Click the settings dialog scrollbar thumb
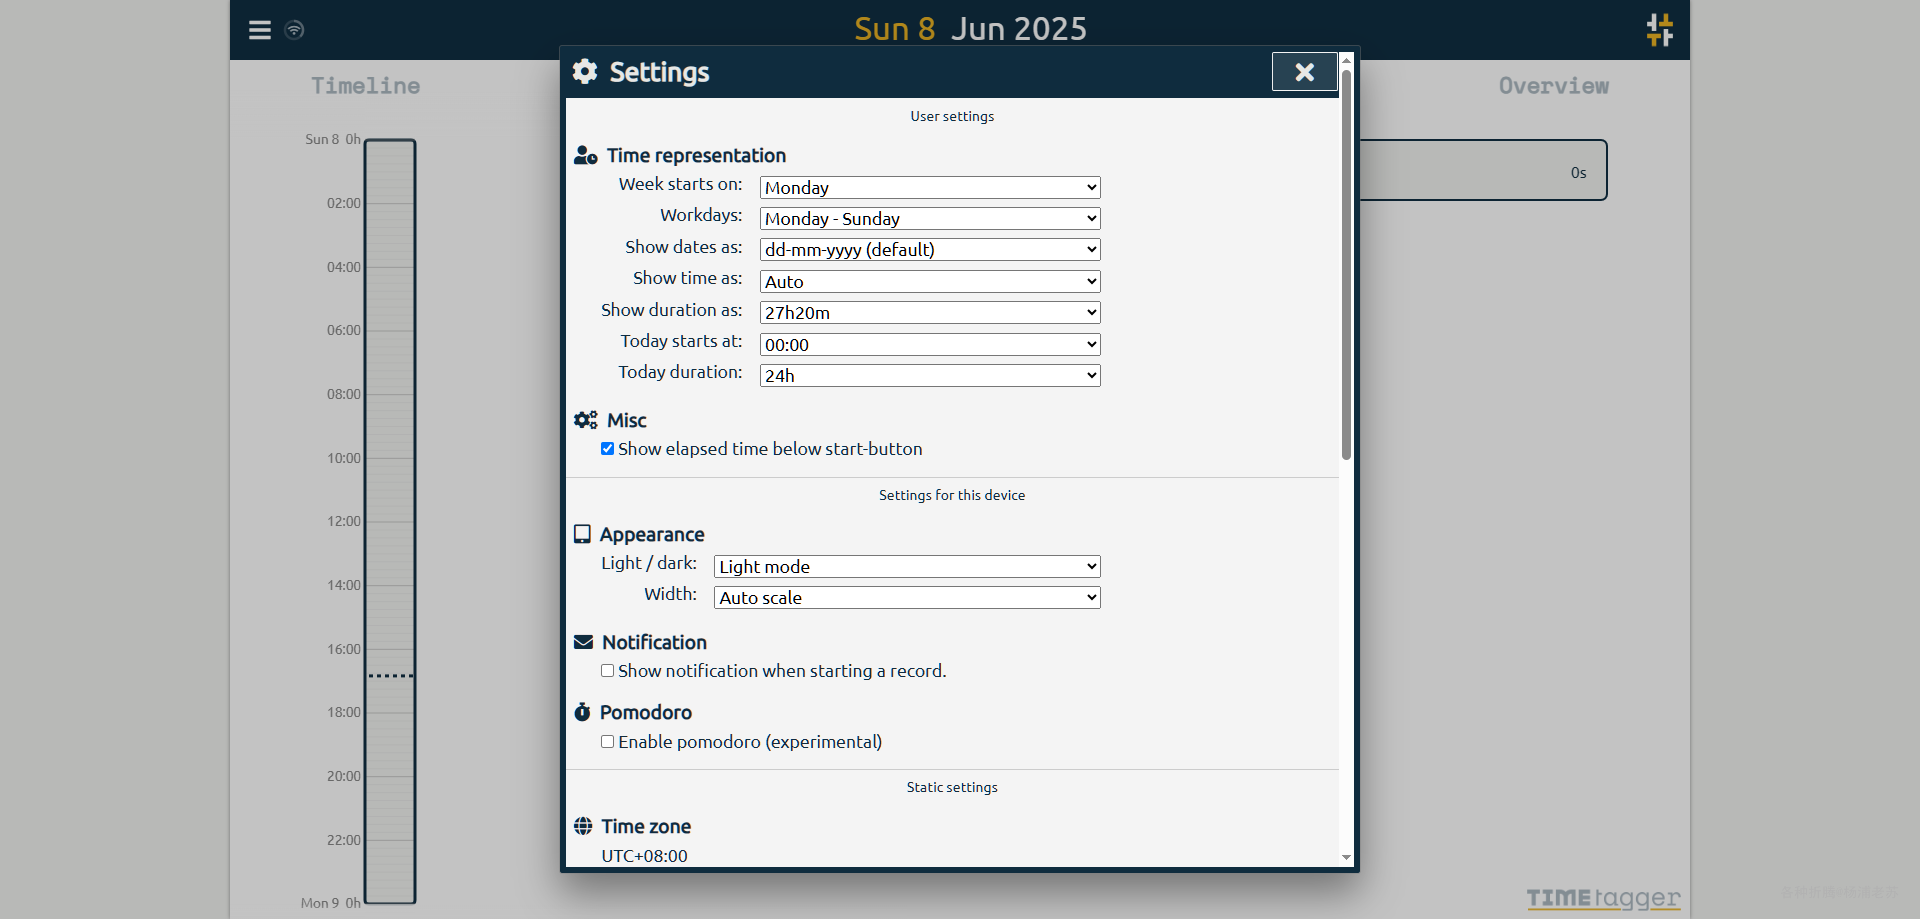Viewport: 1920px width, 919px height. 1346,265
